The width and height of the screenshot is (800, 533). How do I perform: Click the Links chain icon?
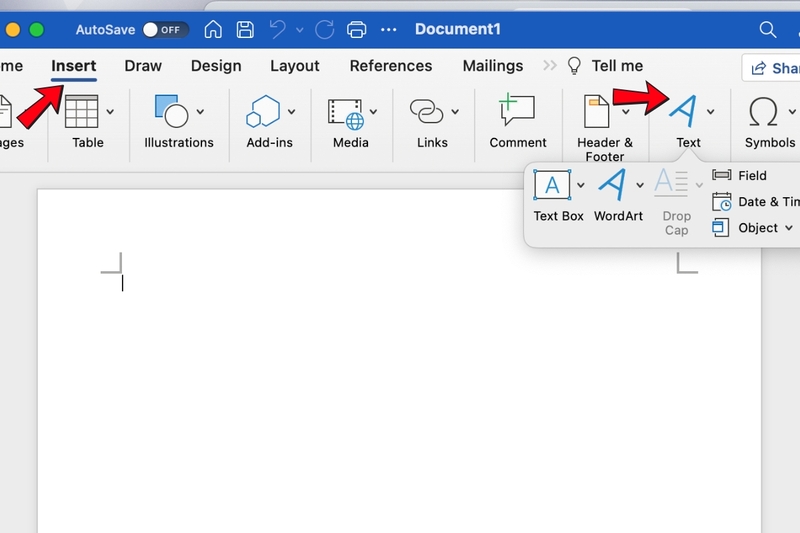coord(427,111)
